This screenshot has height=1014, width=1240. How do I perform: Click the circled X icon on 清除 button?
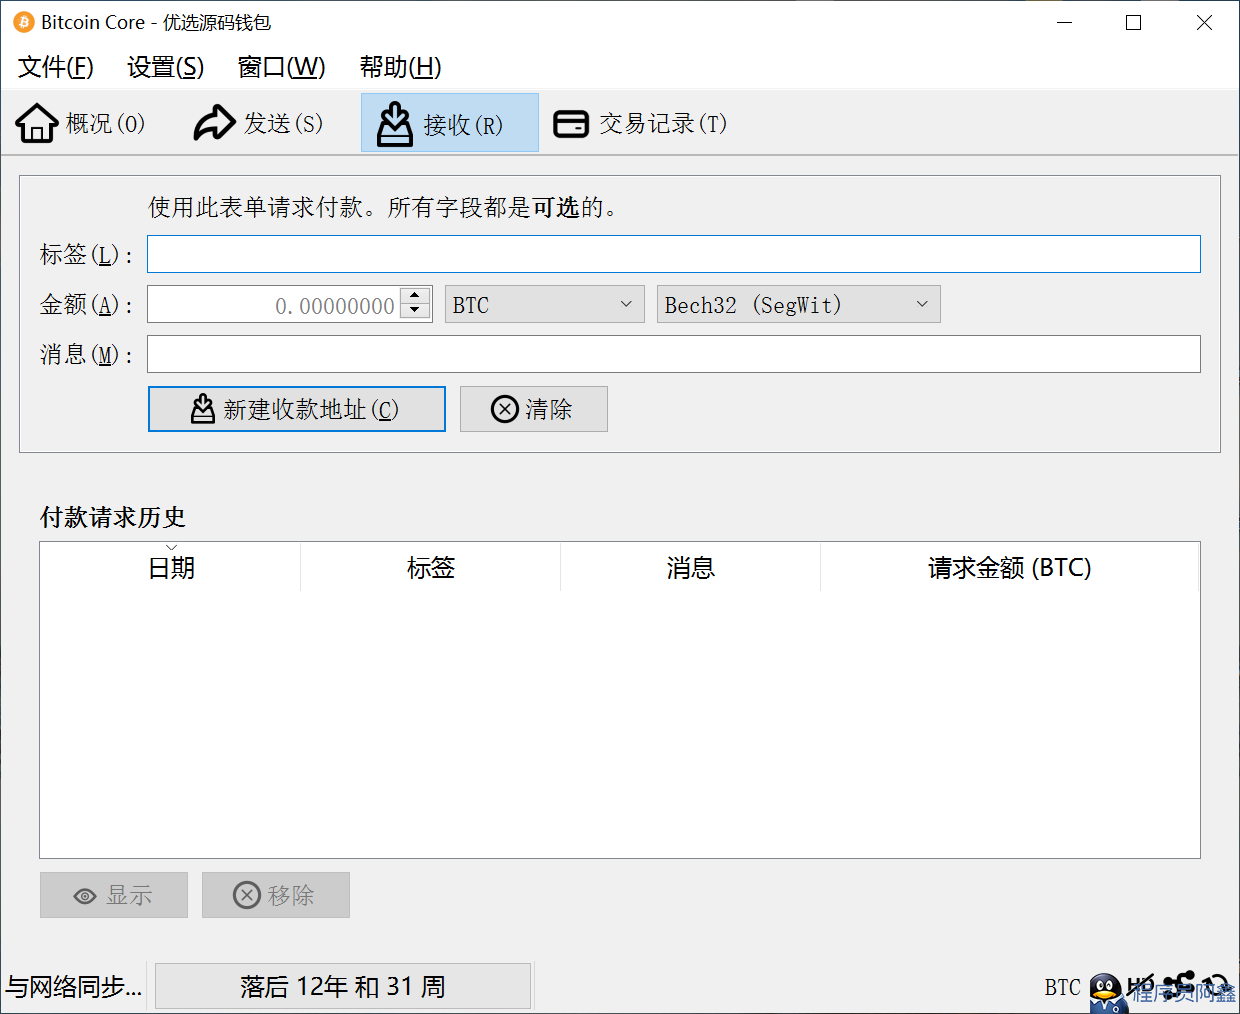pyautogui.click(x=505, y=409)
